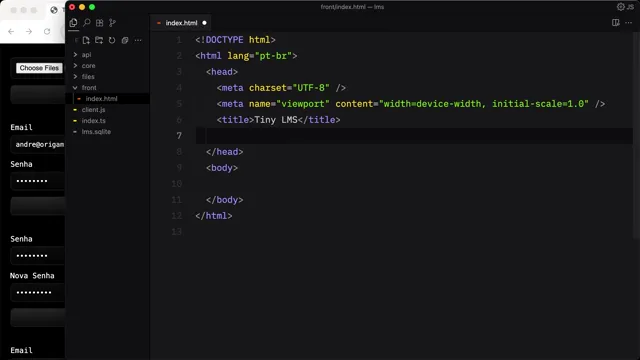Click line number 10 in gutter

(177, 184)
